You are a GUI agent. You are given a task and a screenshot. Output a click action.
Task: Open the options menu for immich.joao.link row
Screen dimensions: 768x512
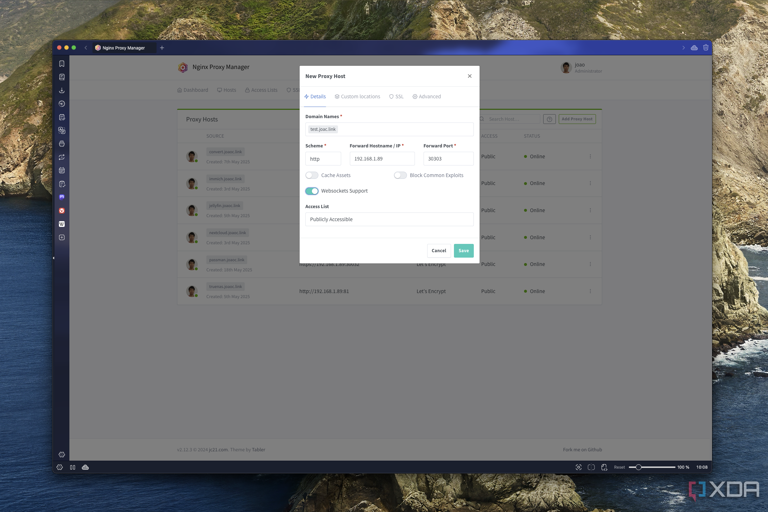pos(590,183)
